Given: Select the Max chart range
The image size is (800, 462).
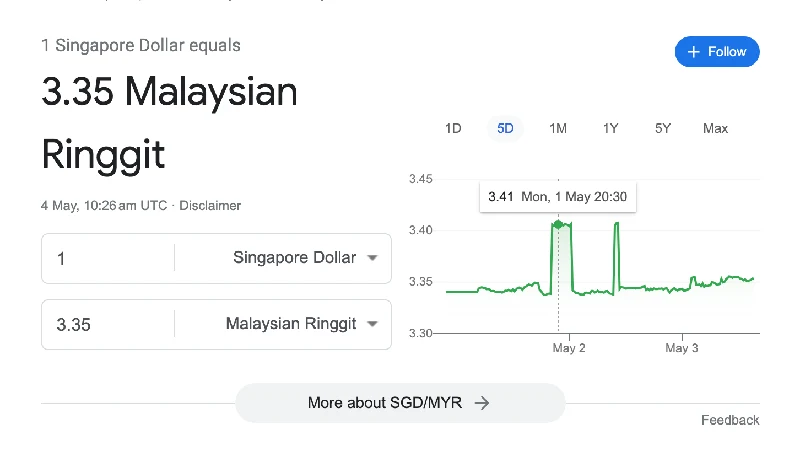Looking at the screenshot, I should (715, 128).
